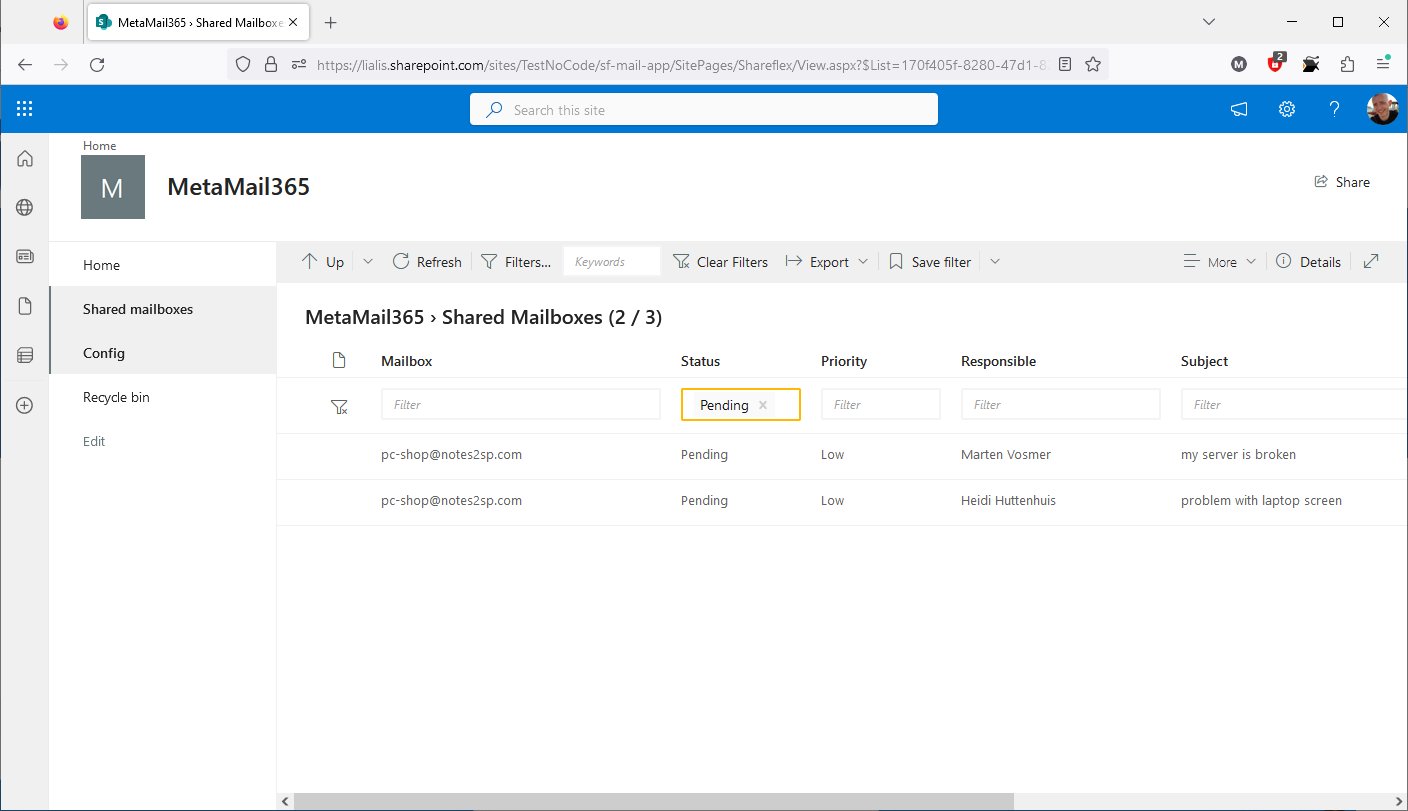This screenshot has width=1408, height=811.
Task: Click the Subject column header
Action: [1204, 361]
